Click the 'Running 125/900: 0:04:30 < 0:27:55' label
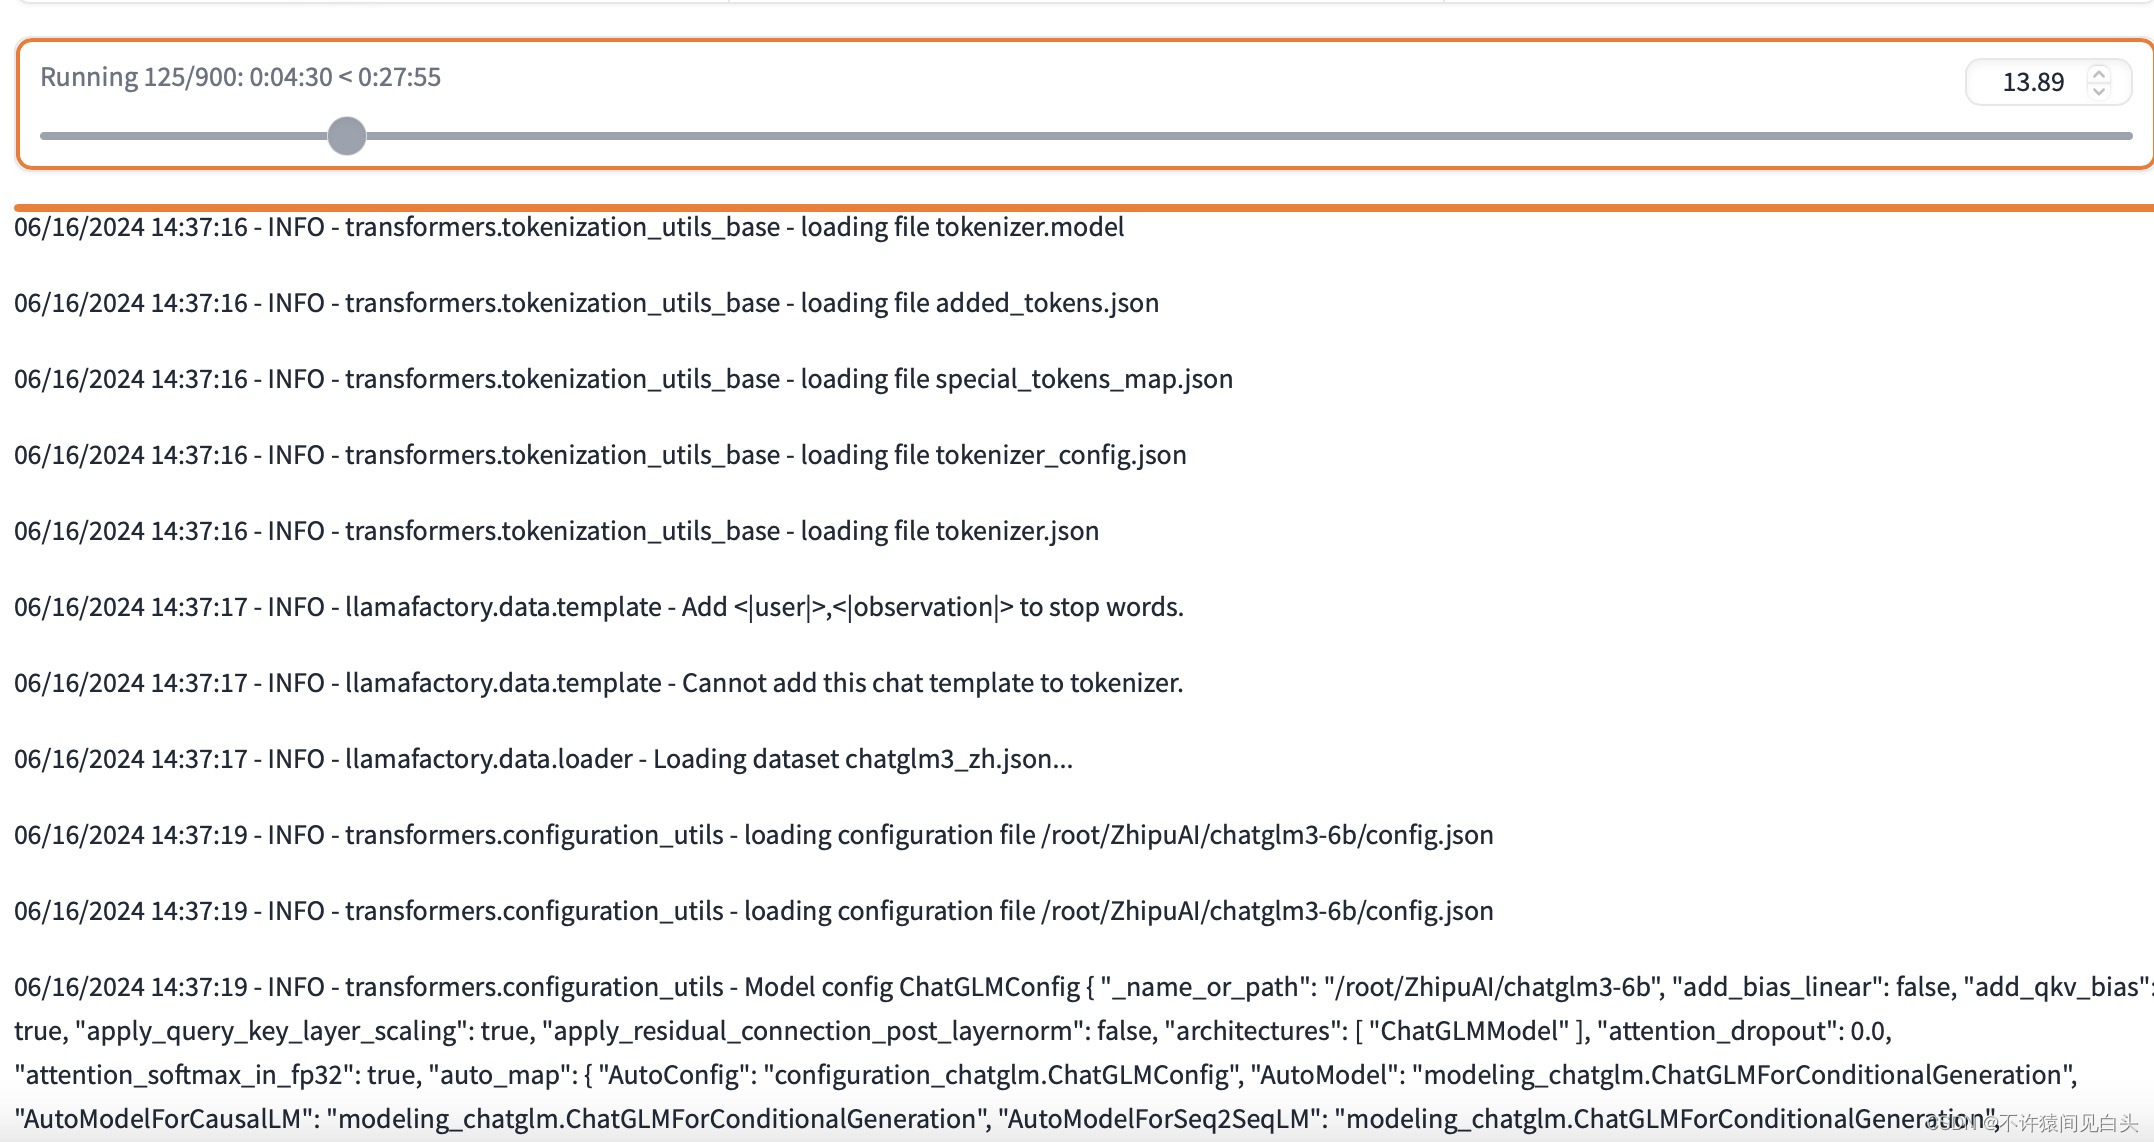The image size is (2154, 1142). 240,77
